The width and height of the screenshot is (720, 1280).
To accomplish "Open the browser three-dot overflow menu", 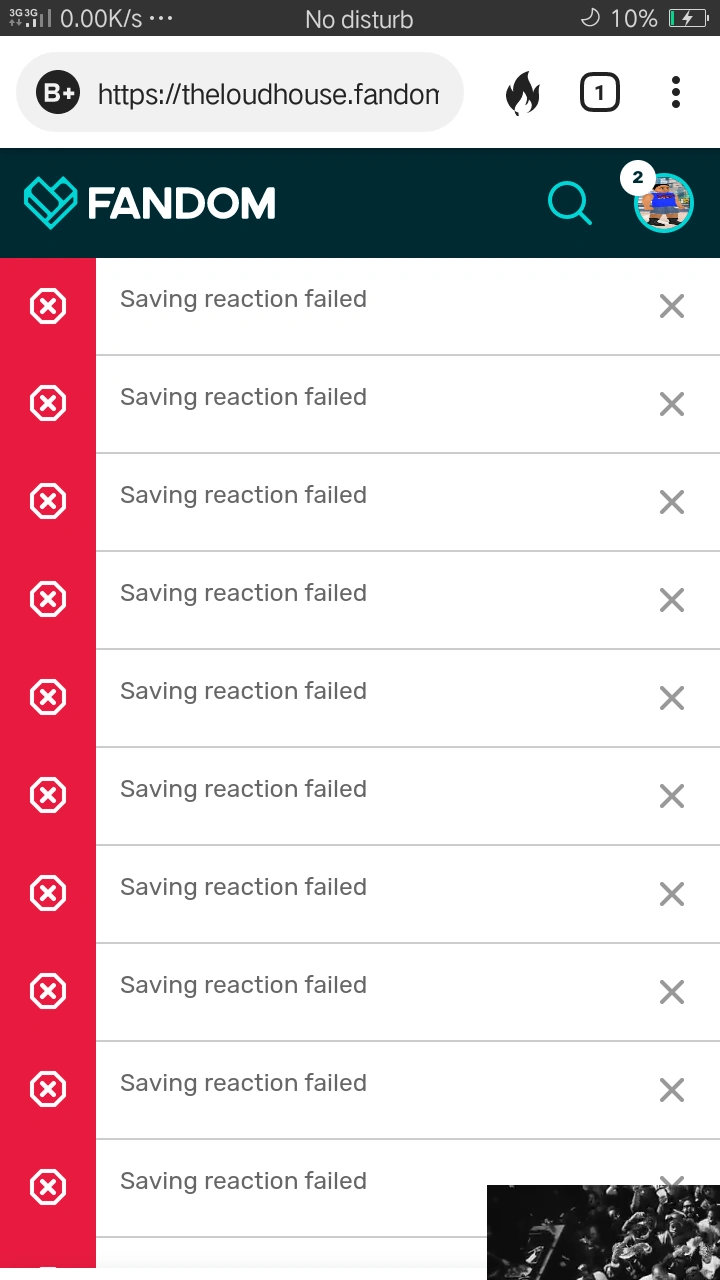I will pos(676,92).
